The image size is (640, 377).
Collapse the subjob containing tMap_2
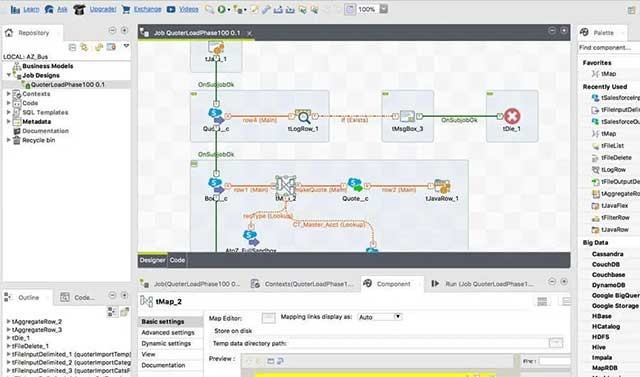point(194,164)
